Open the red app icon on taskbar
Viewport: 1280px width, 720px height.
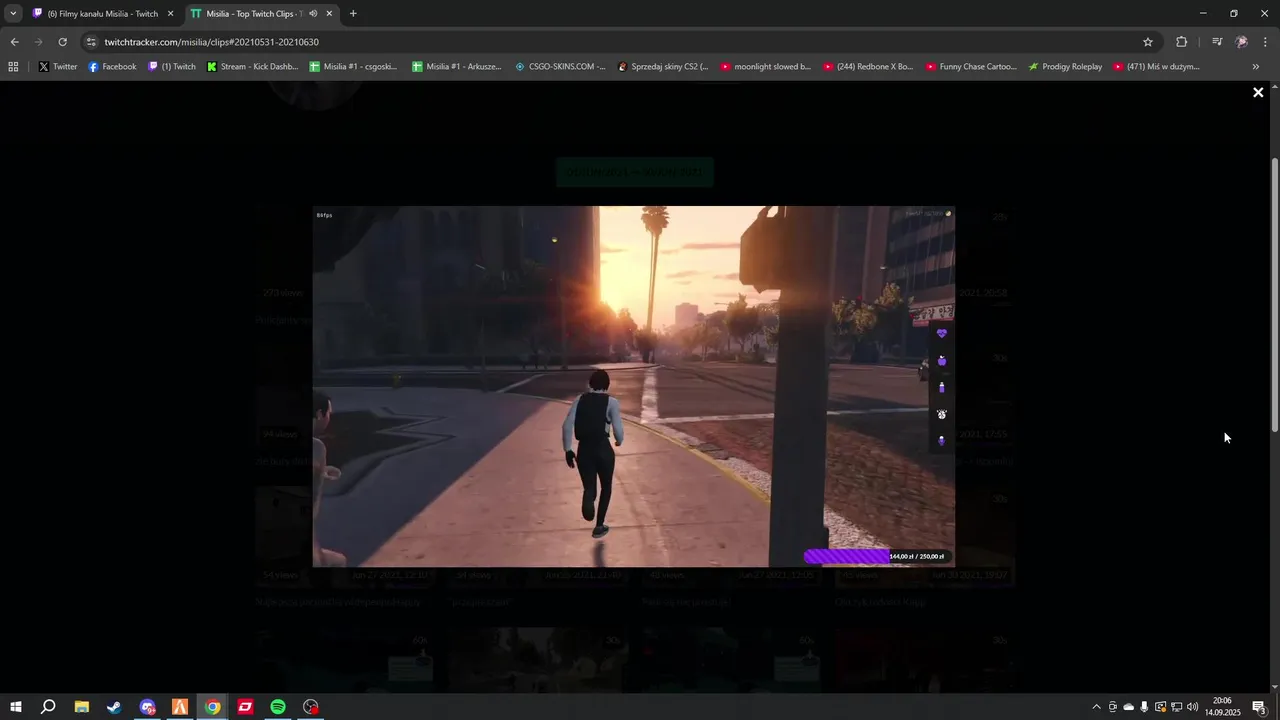[246, 707]
